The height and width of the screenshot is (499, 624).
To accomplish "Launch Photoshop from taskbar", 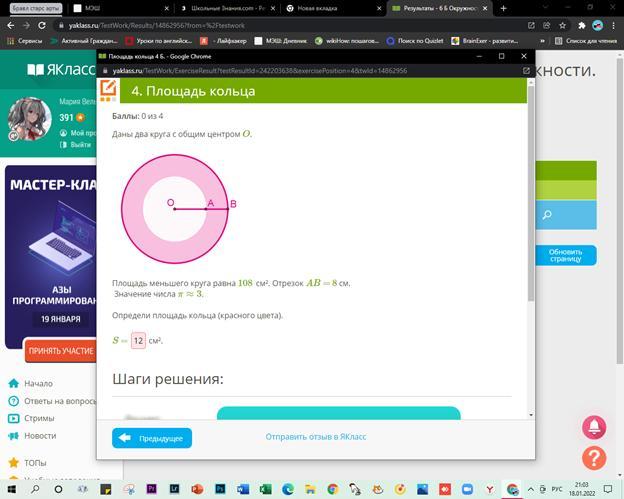I will pos(220,489).
